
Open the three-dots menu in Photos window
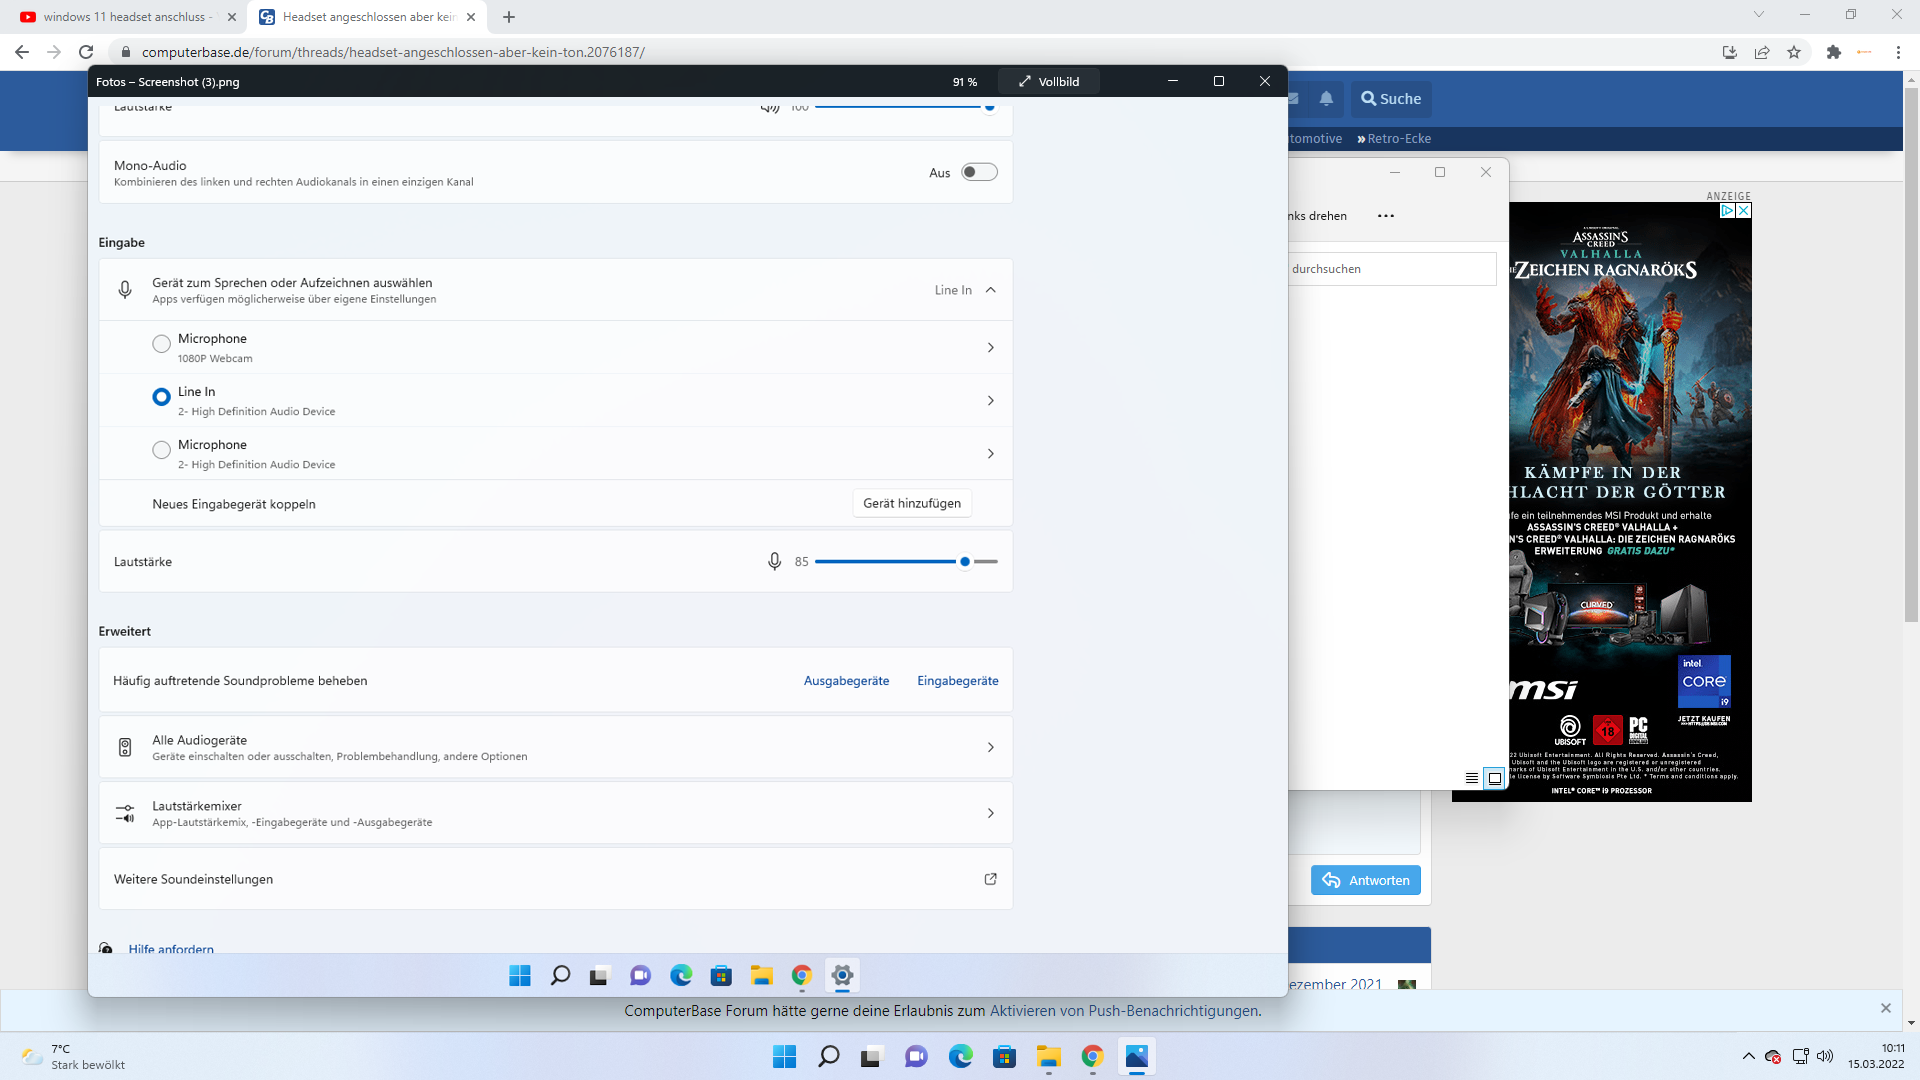1385,216
